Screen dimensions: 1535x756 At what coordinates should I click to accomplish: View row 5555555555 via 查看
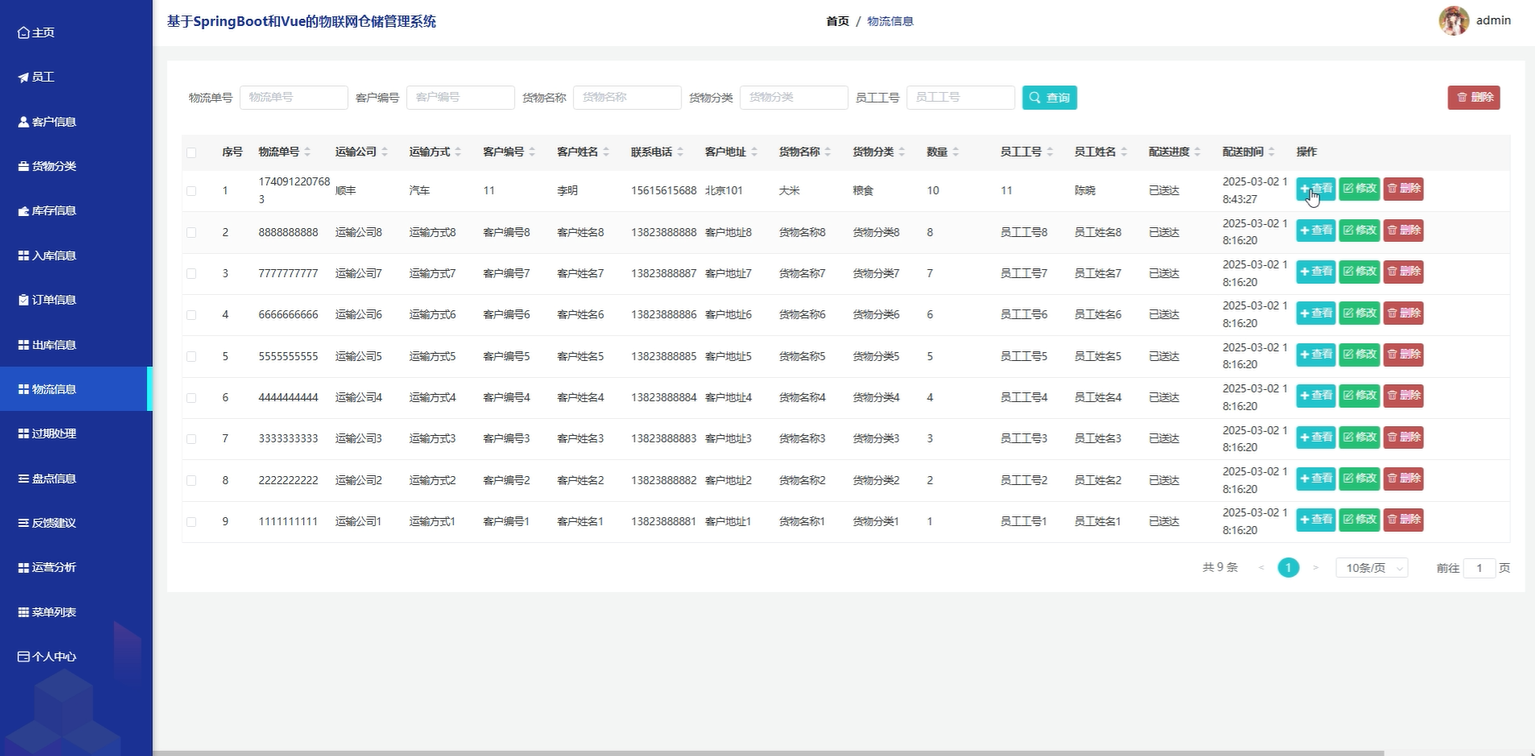1315,355
